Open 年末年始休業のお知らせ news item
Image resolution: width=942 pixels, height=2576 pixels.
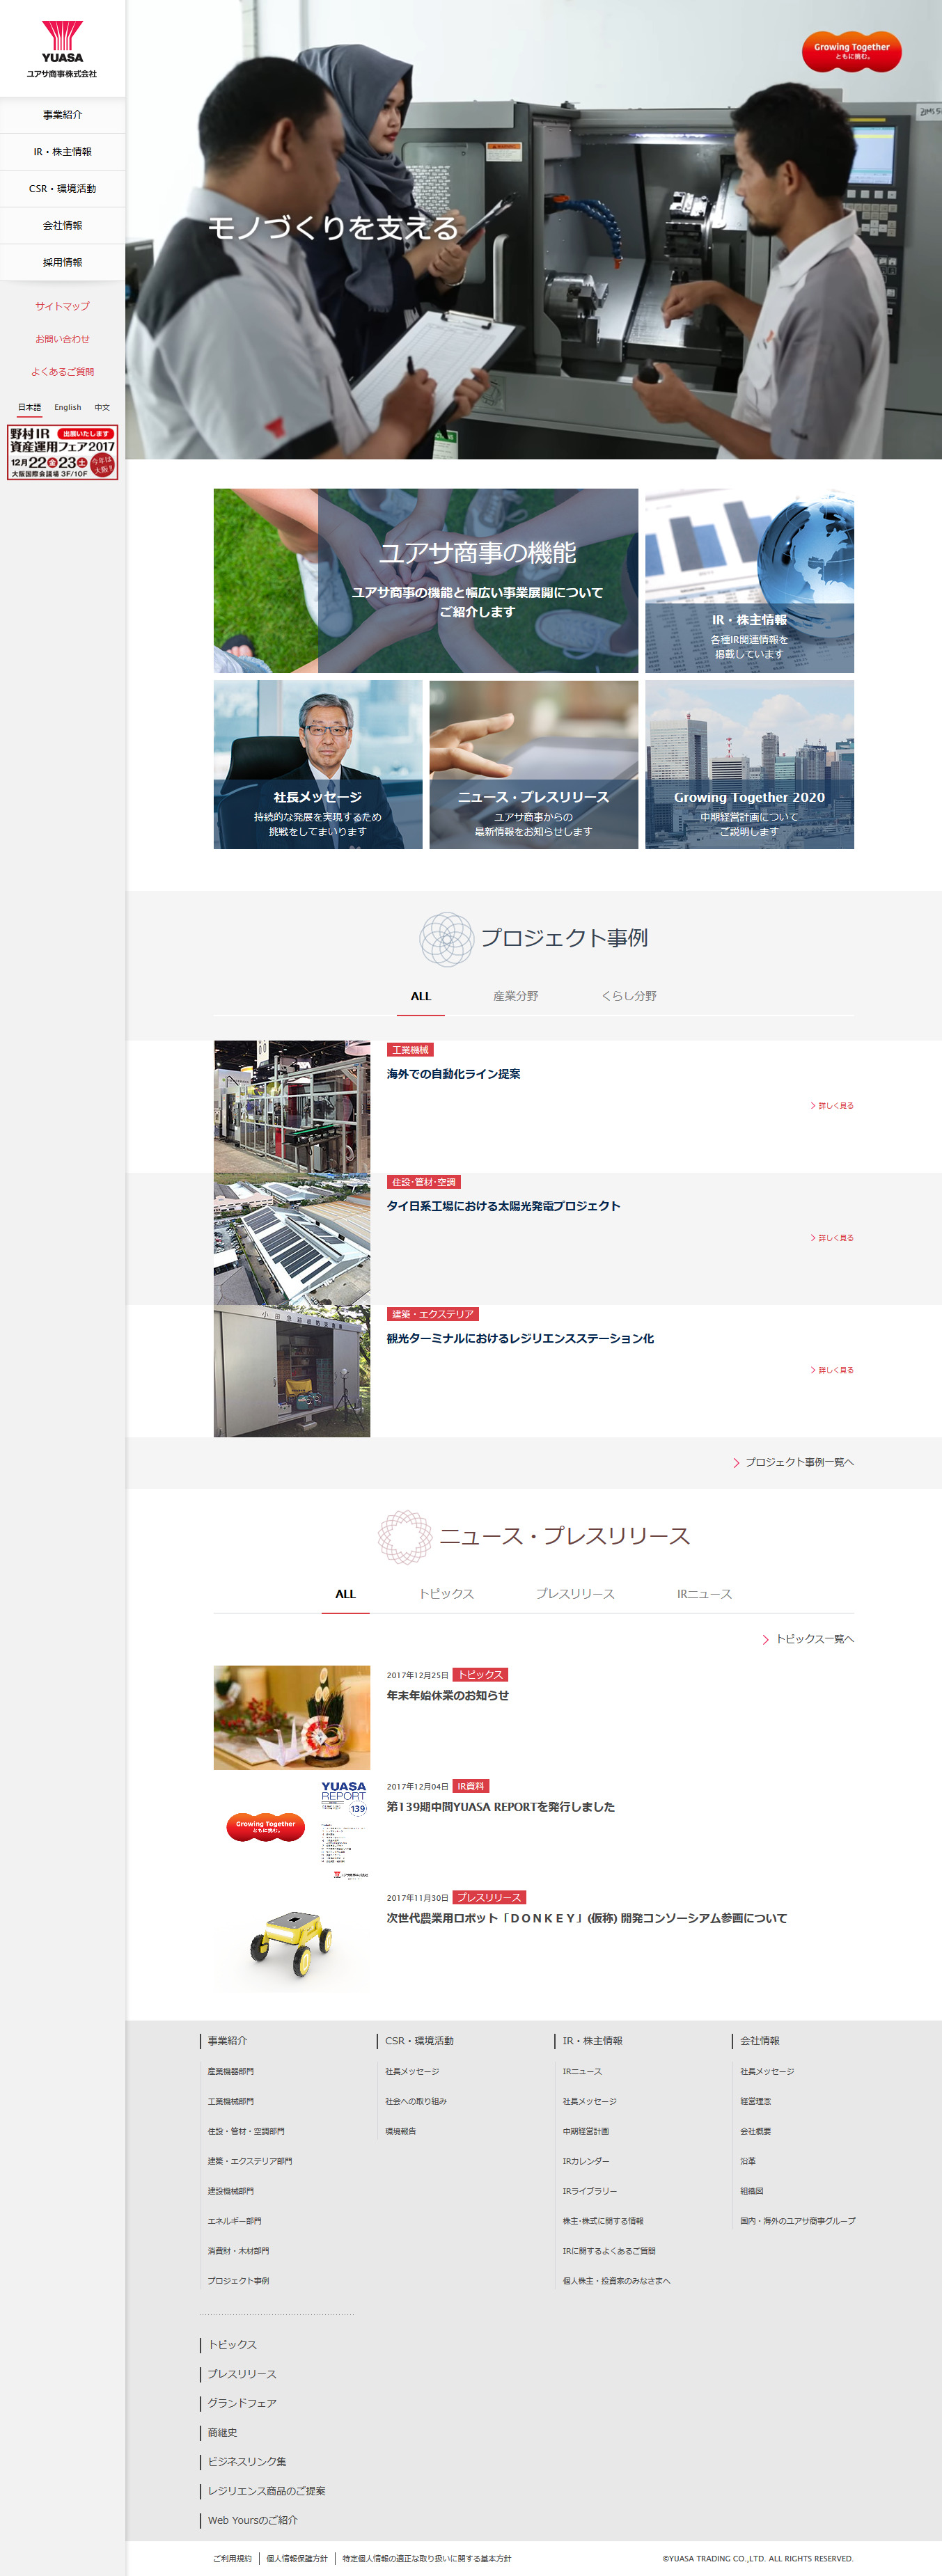pyautogui.click(x=448, y=1695)
